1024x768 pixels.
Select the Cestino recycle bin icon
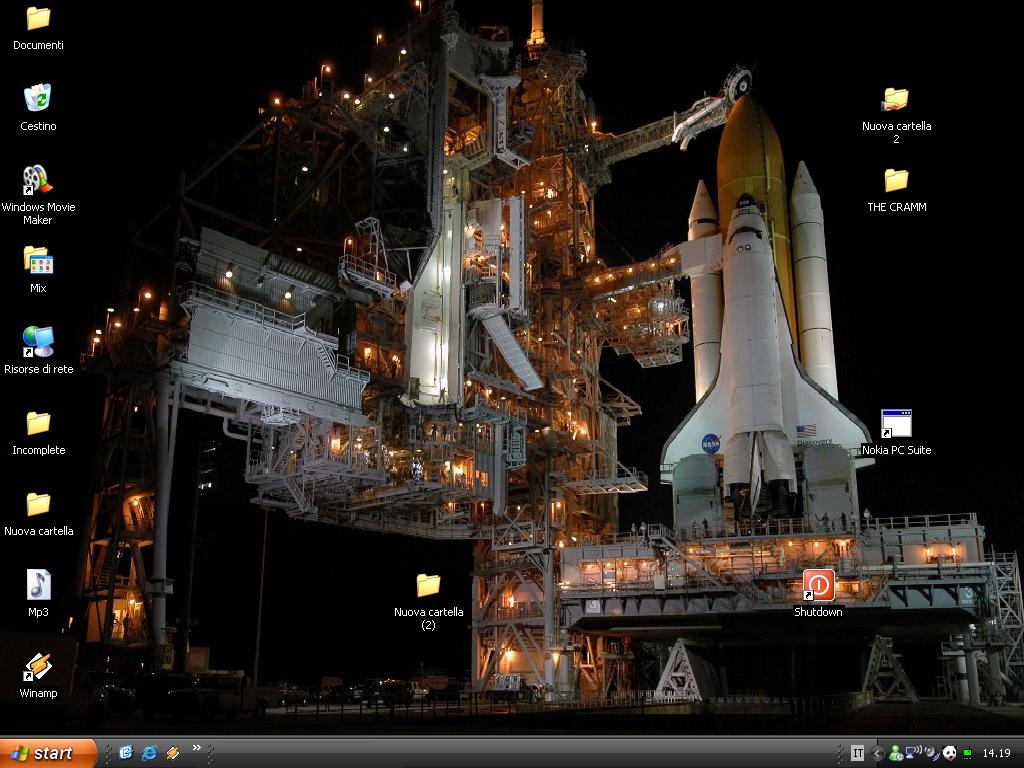click(38, 107)
